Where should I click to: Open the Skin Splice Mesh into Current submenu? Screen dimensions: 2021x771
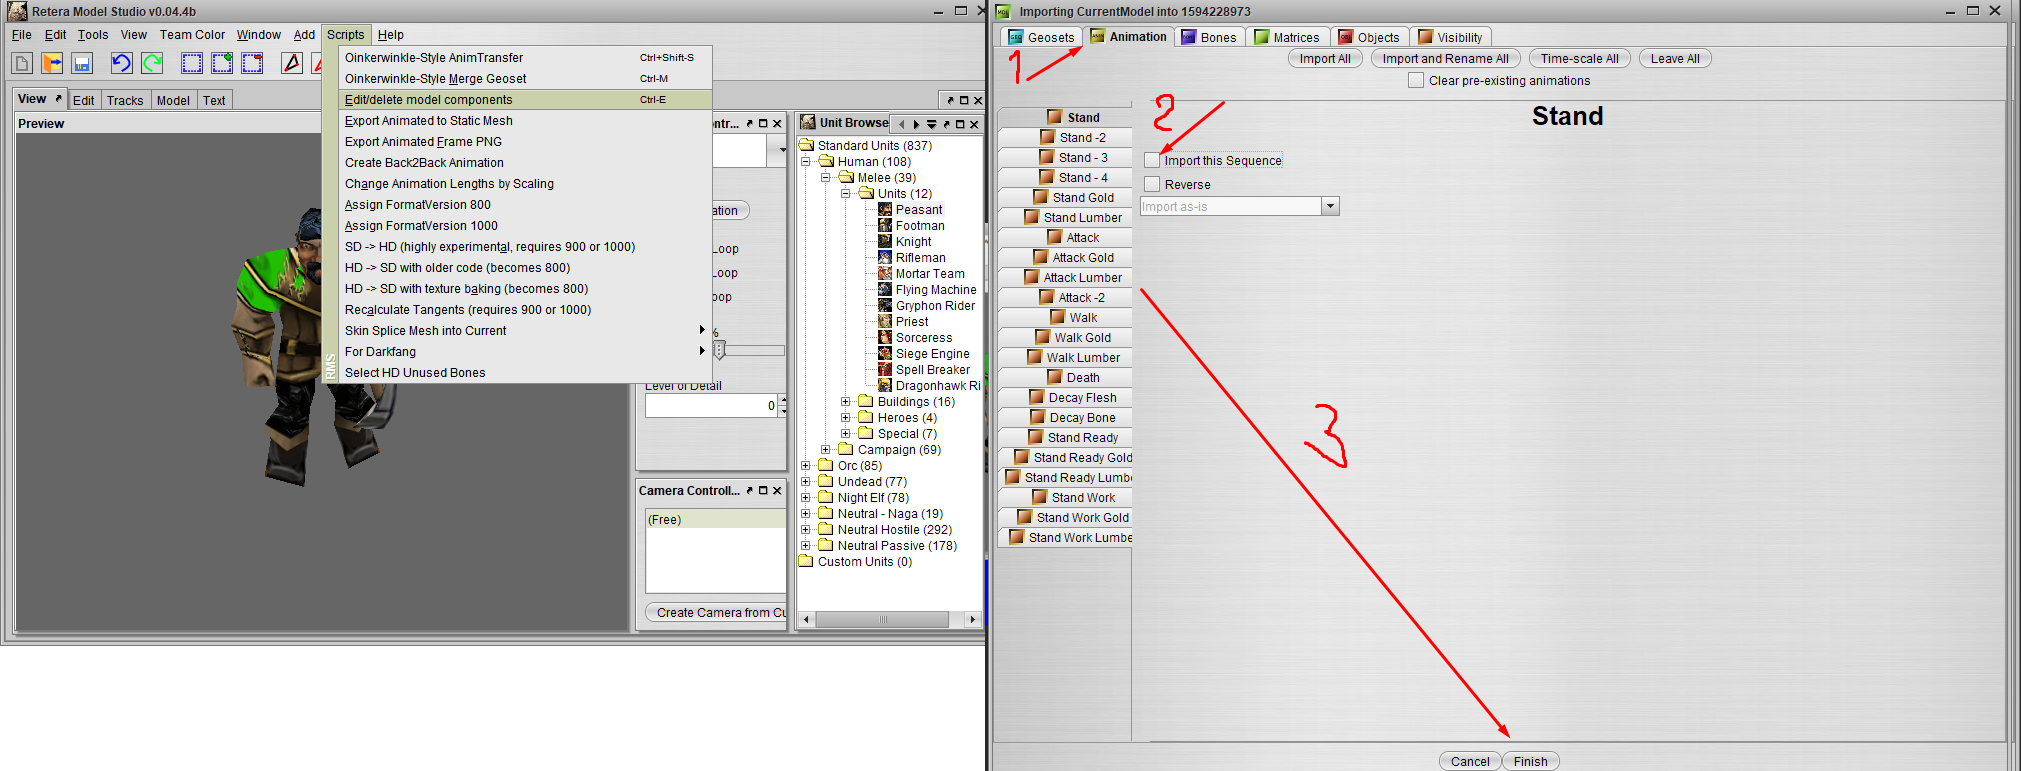[525, 331]
